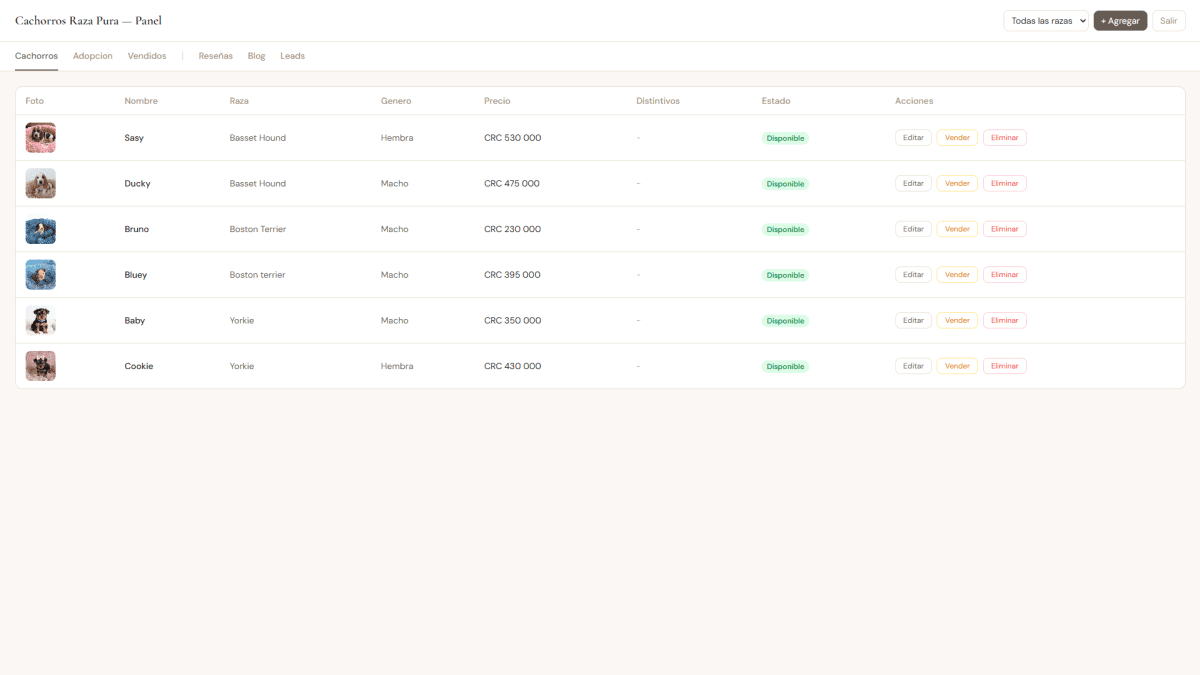Click Vender in Bluey's row
Viewport: 1200px width, 675px height.
click(x=957, y=275)
